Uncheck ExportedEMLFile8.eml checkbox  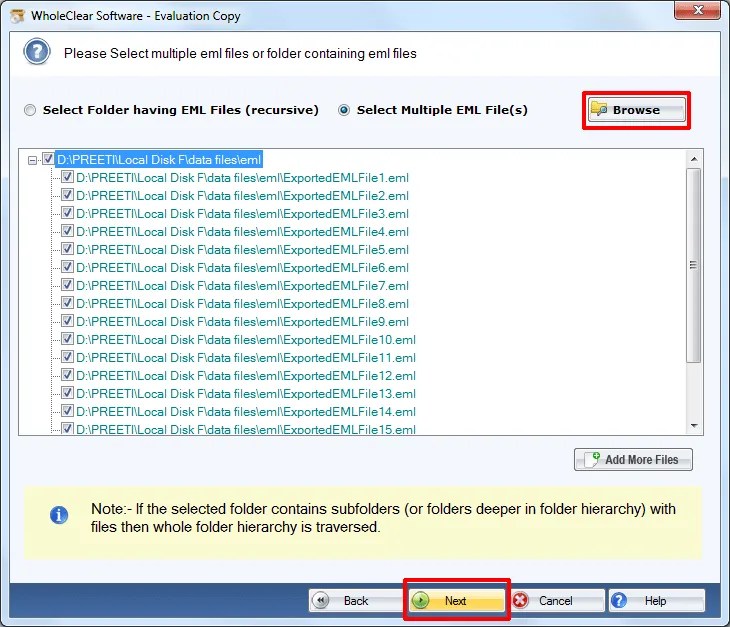(x=68, y=303)
